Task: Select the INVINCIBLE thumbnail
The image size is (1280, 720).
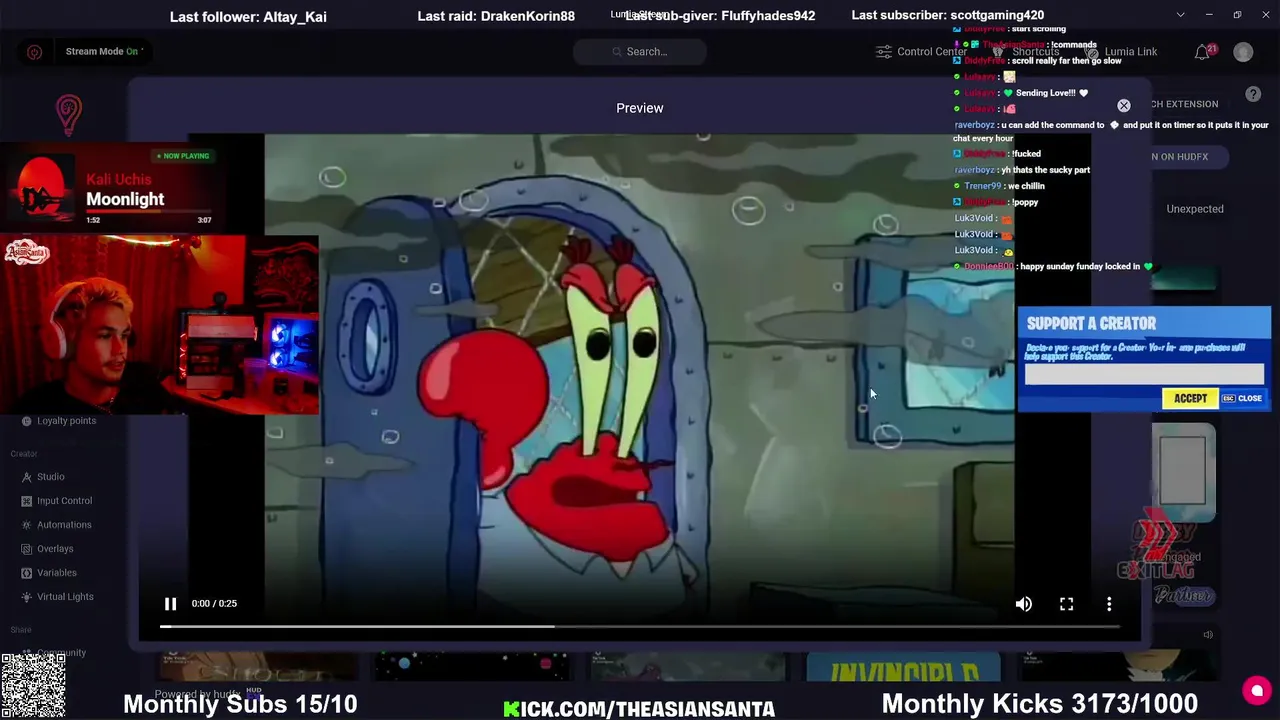Action: tap(903, 667)
